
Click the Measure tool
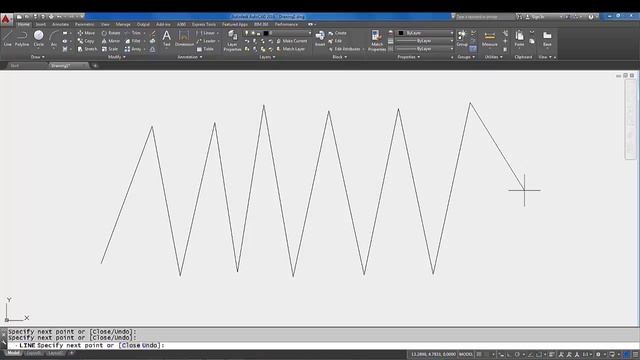coord(489,38)
